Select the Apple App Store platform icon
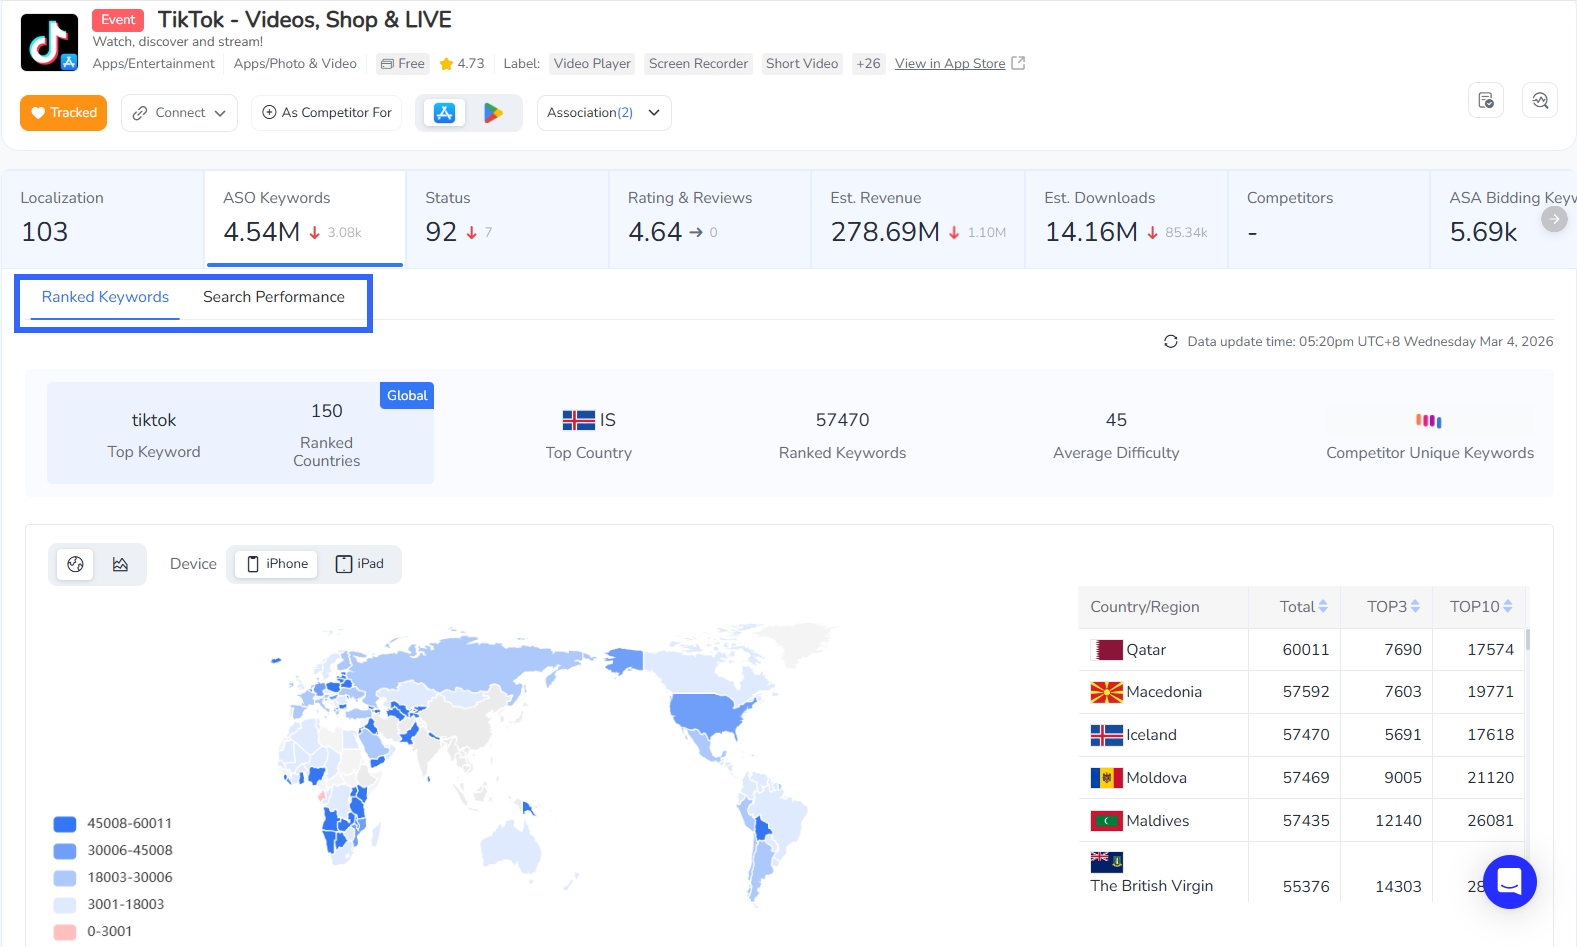 pos(445,113)
